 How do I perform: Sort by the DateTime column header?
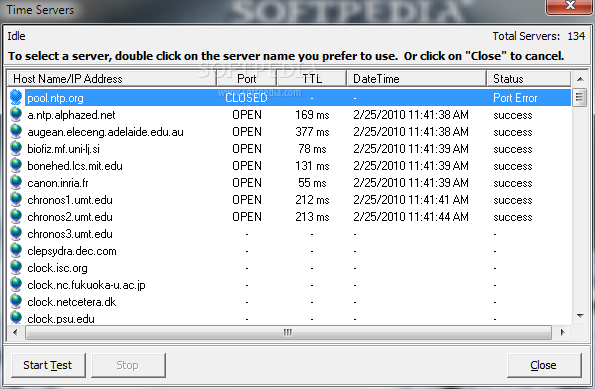pos(416,79)
